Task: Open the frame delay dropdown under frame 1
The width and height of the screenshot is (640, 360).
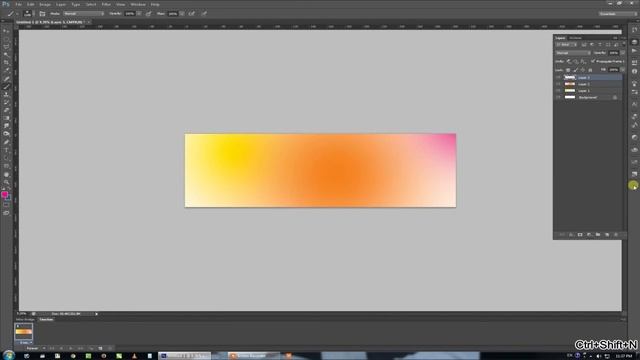Action: [x=25, y=342]
